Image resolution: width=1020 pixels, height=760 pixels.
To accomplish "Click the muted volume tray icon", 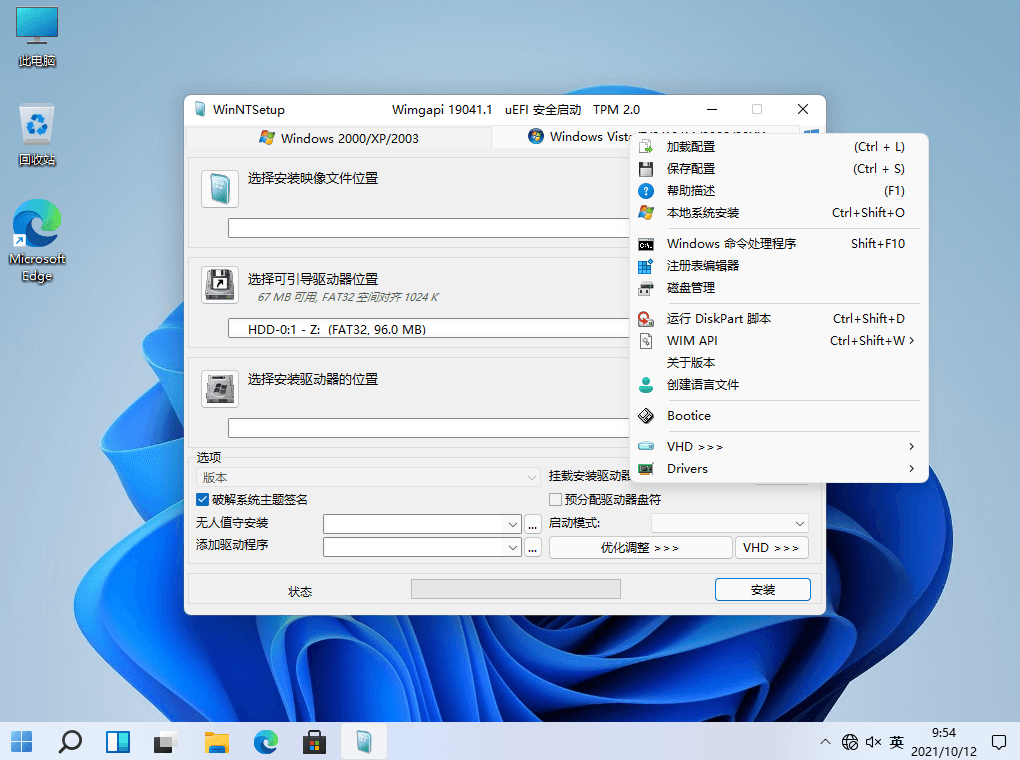I will (873, 742).
